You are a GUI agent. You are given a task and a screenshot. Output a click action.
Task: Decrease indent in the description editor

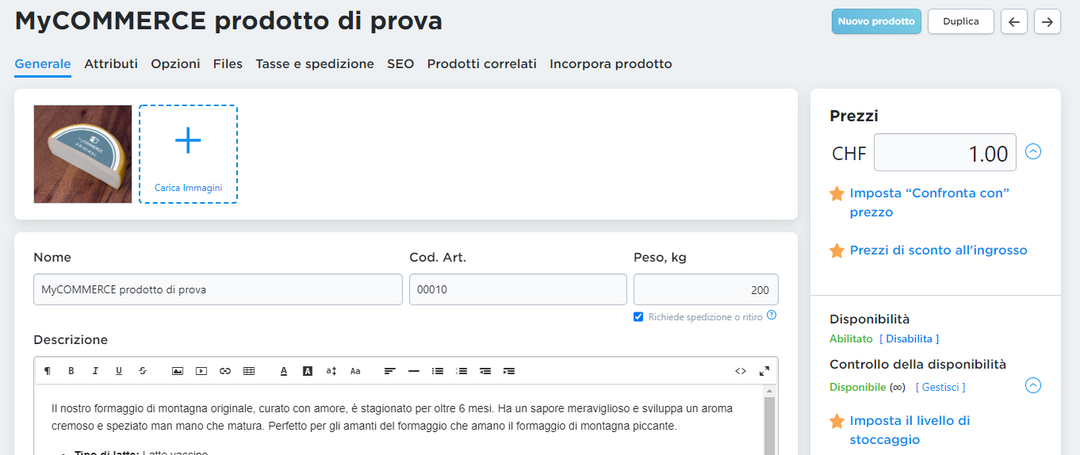click(x=486, y=371)
